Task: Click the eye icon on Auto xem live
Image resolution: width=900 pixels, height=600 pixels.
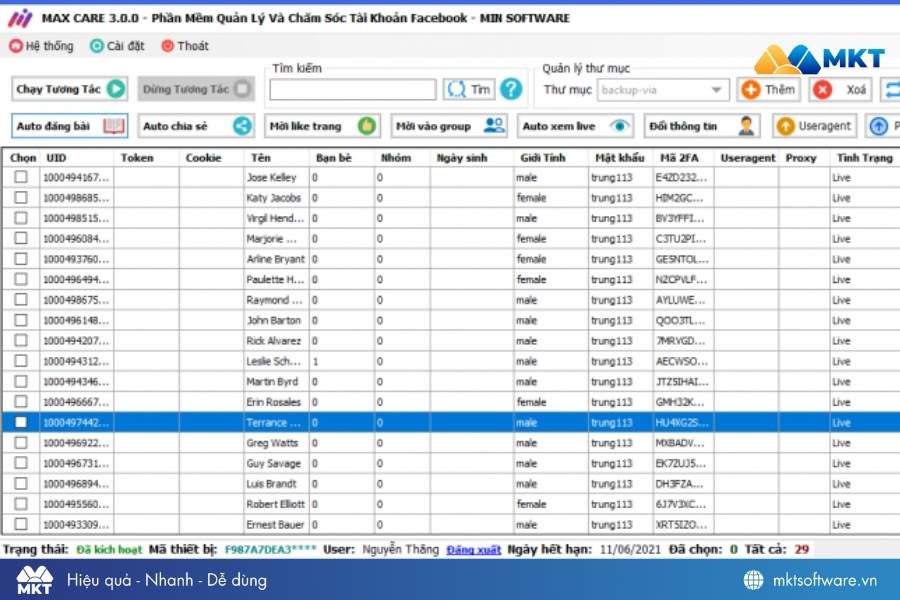Action: (x=621, y=126)
